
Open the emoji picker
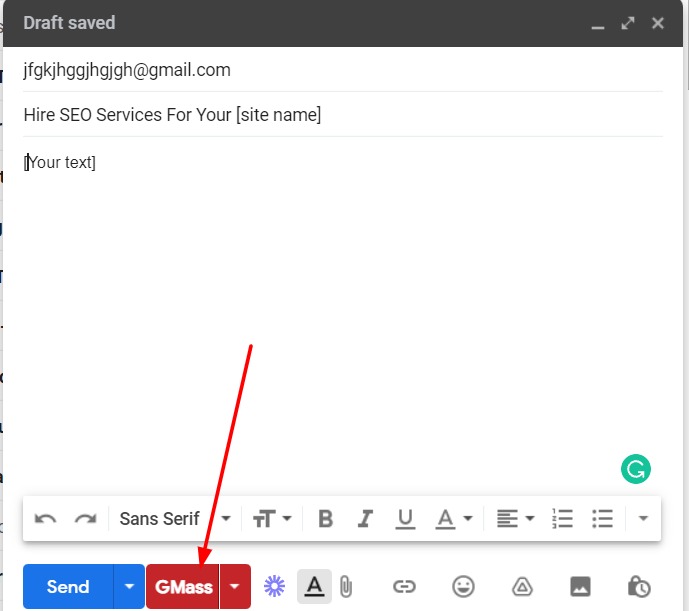pyautogui.click(x=463, y=587)
